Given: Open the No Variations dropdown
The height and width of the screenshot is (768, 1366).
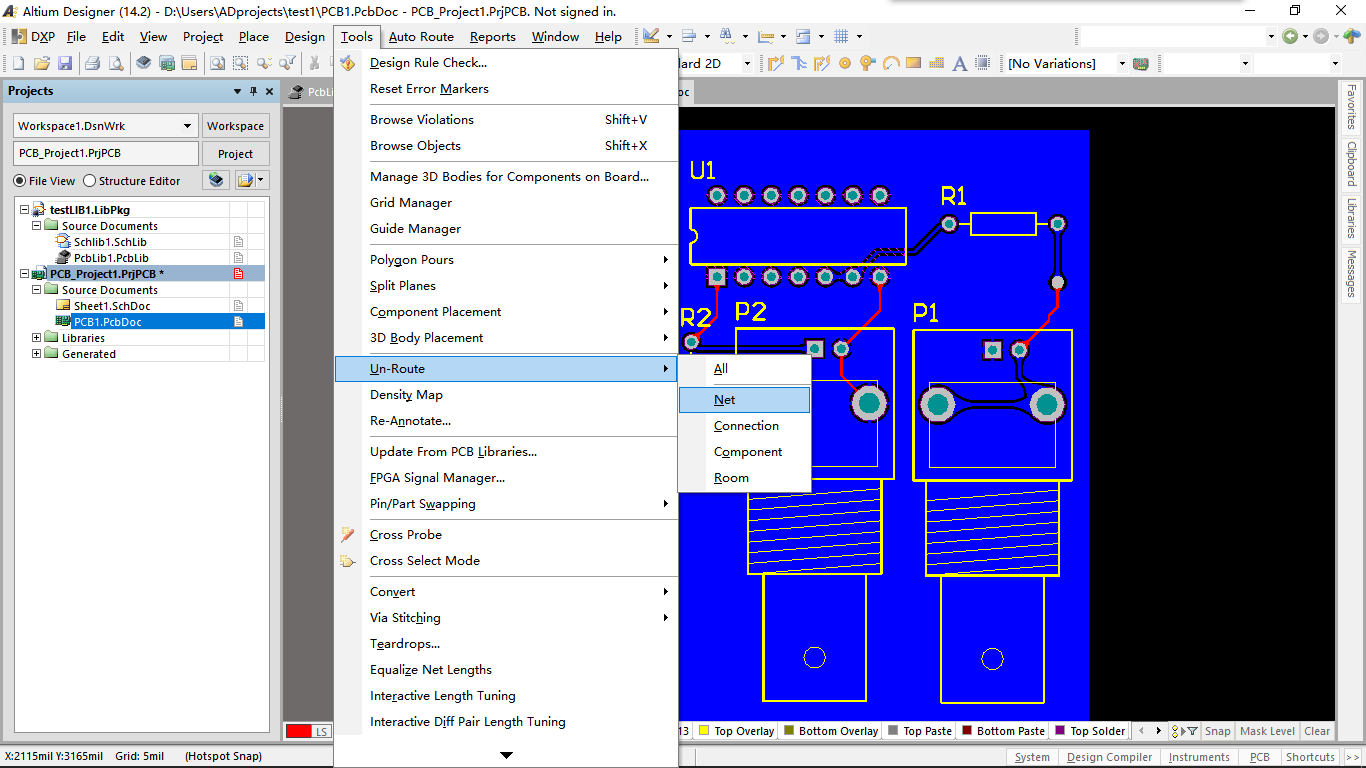Looking at the screenshot, I should [x=1122, y=63].
